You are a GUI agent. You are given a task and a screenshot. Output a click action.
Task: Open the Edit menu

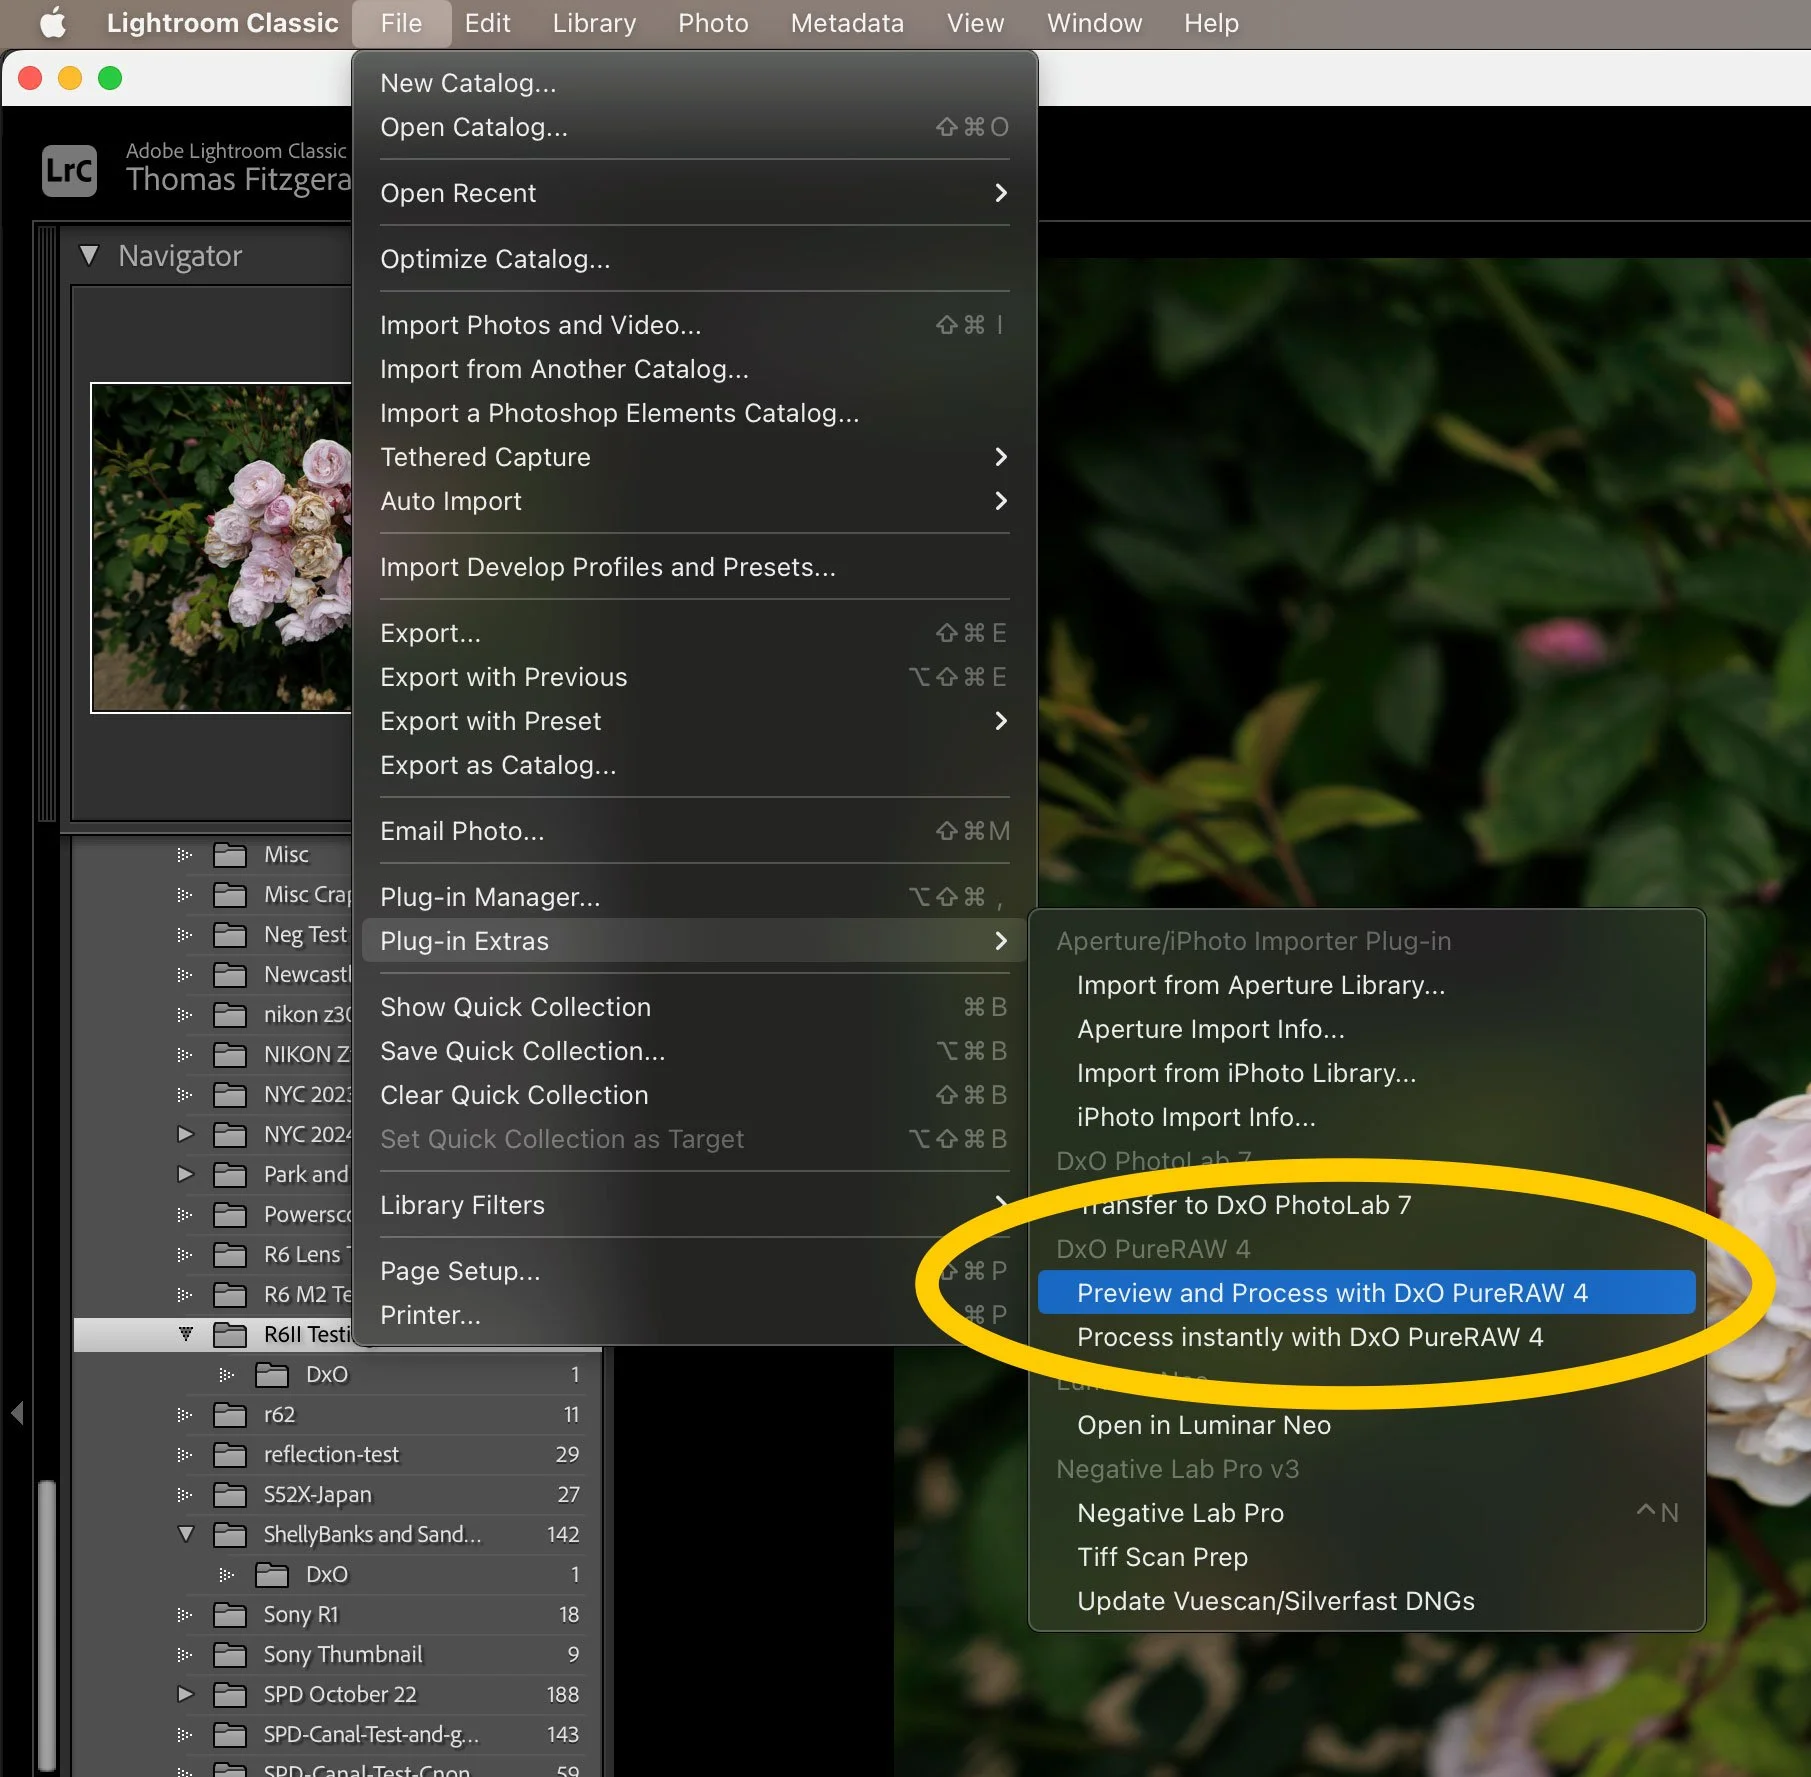pyautogui.click(x=487, y=23)
